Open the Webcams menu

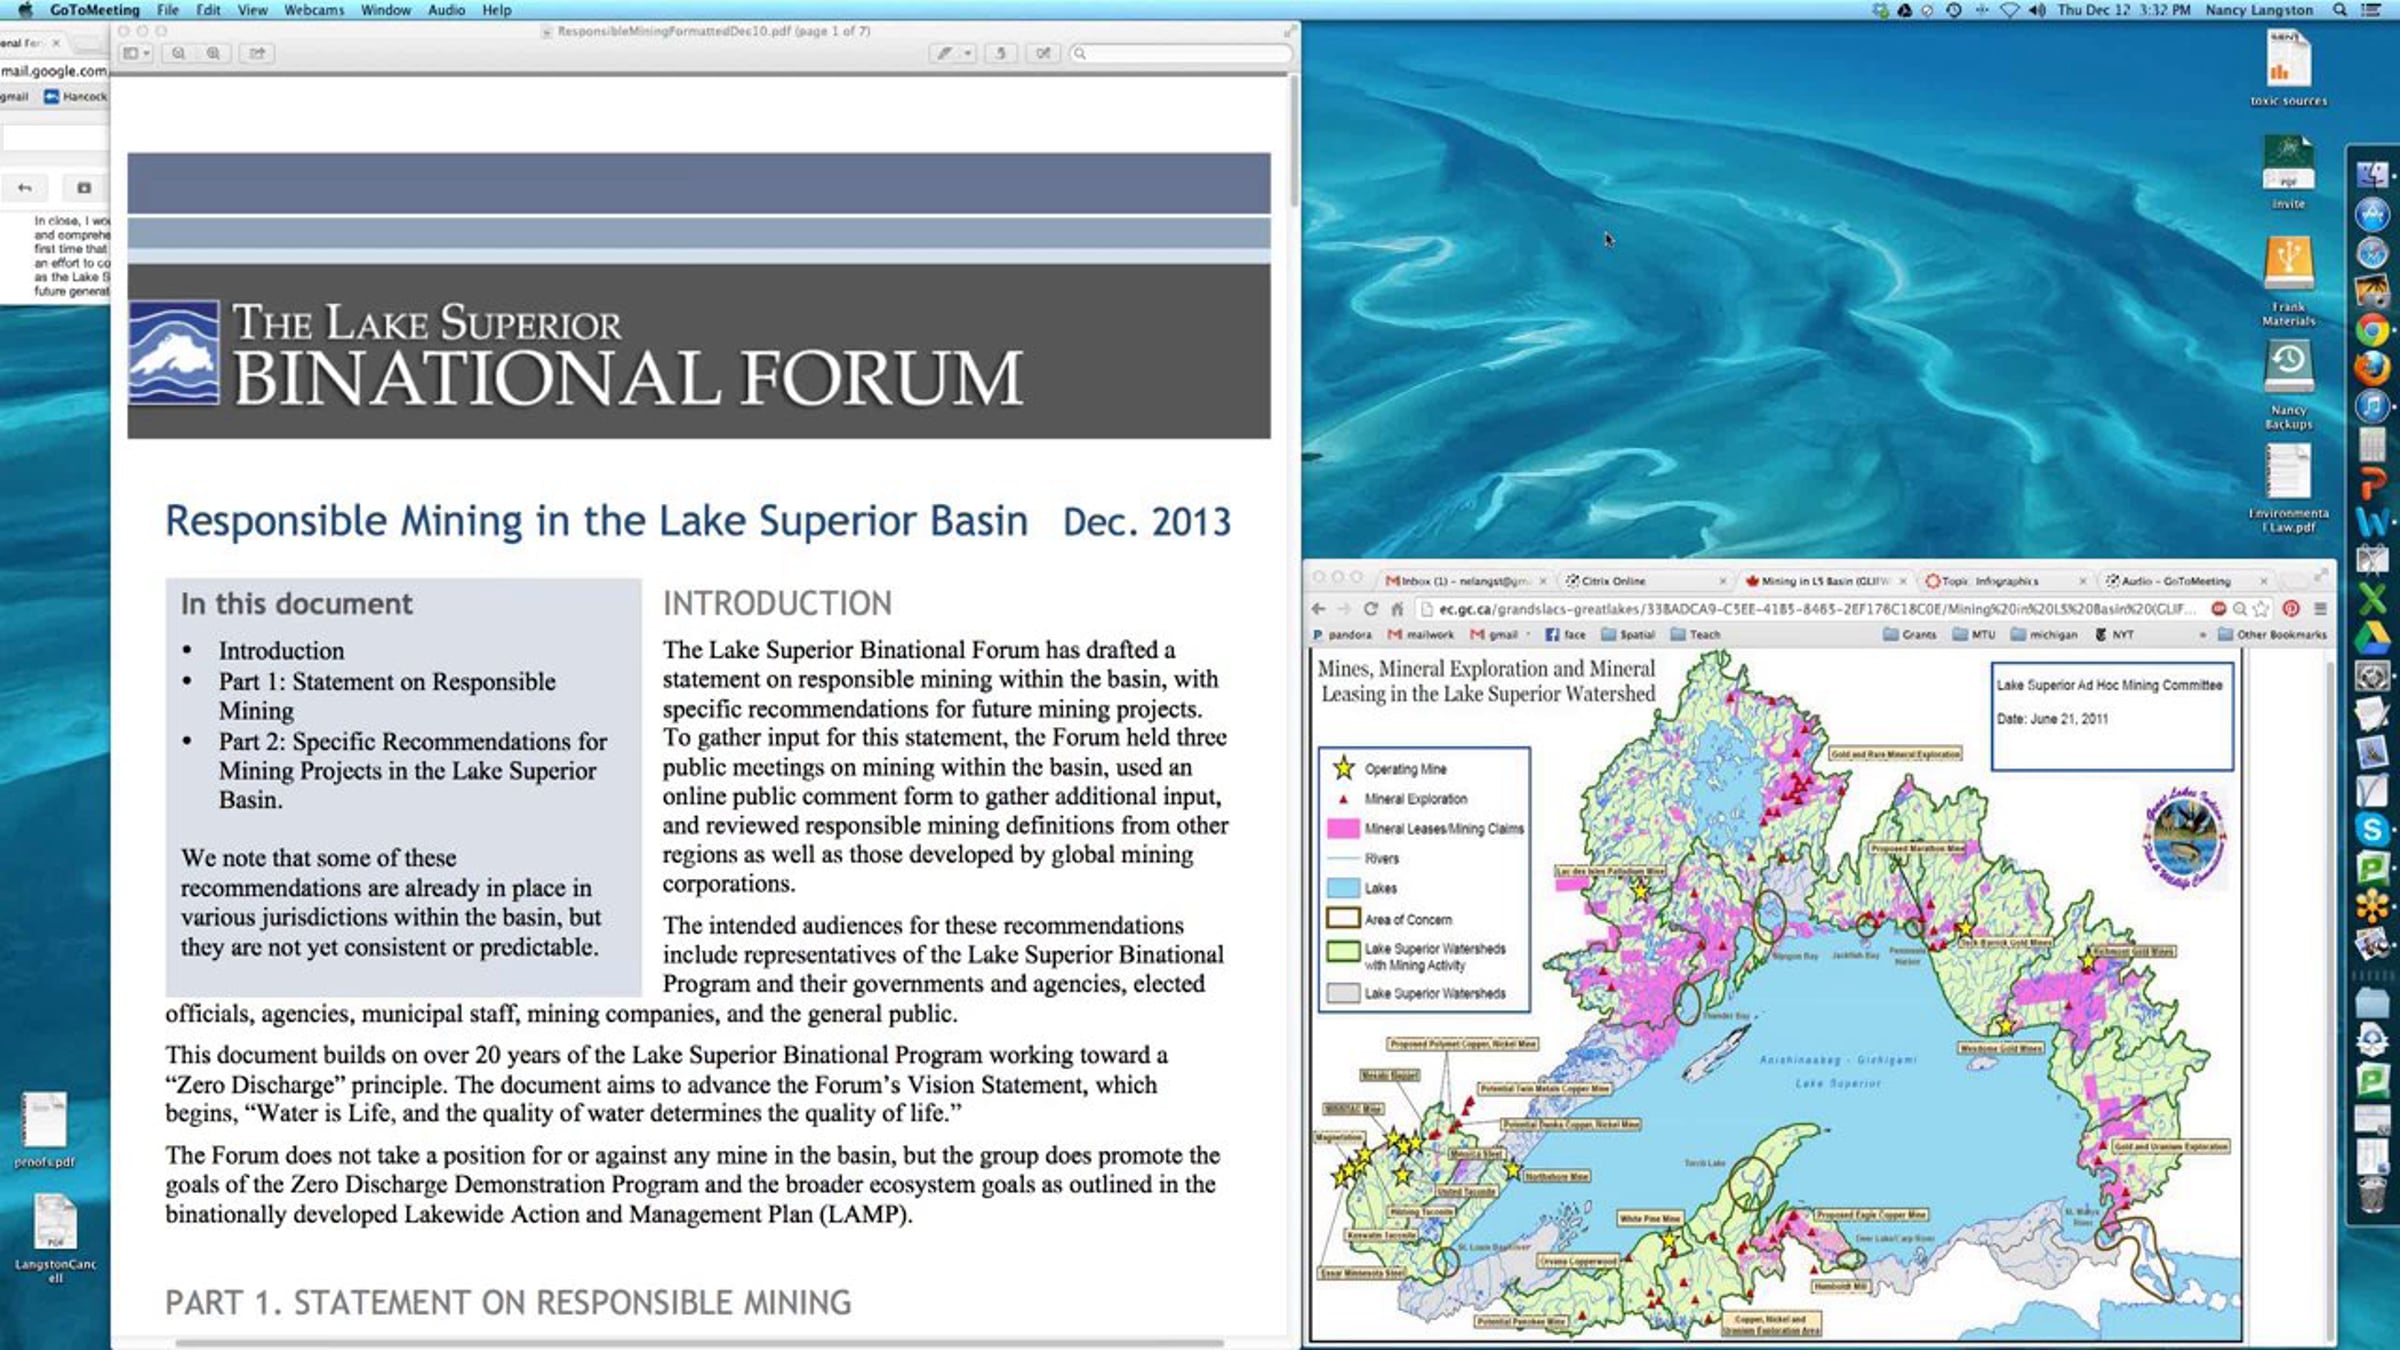point(314,10)
